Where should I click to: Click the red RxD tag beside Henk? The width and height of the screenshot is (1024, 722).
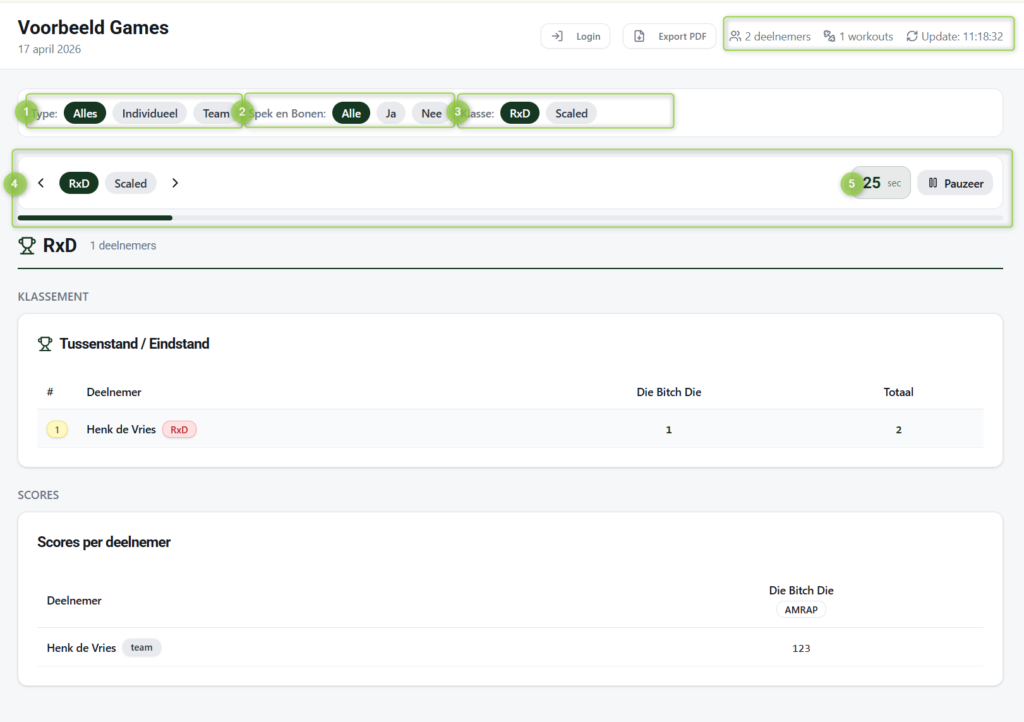click(x=179, y=429)
